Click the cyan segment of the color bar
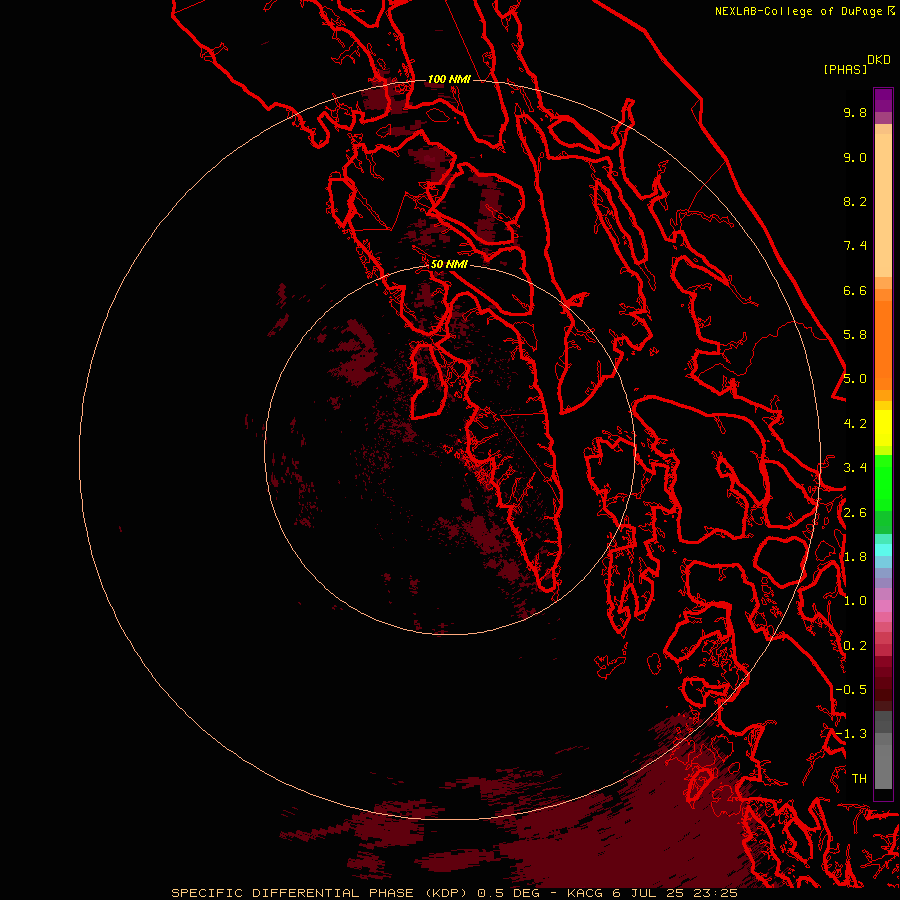 tap(883, 550)
